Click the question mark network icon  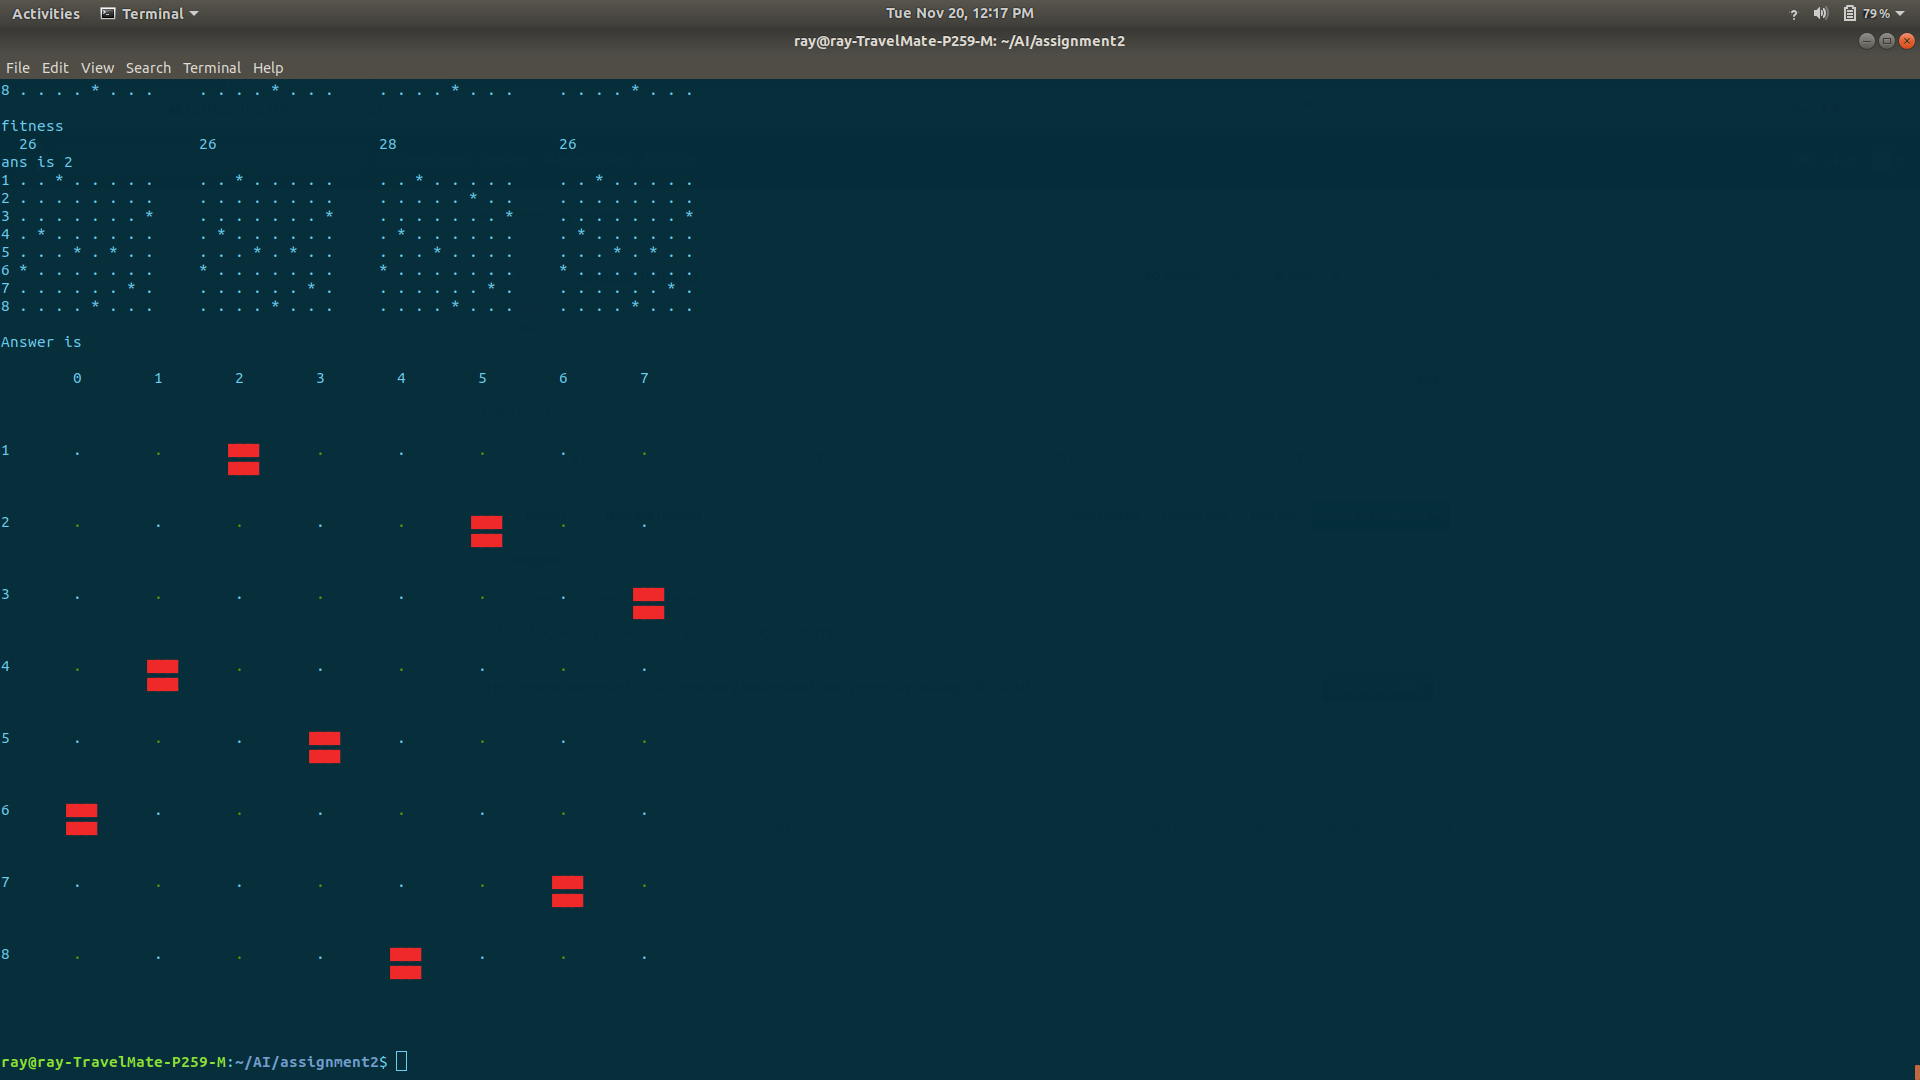point(1793,14)
